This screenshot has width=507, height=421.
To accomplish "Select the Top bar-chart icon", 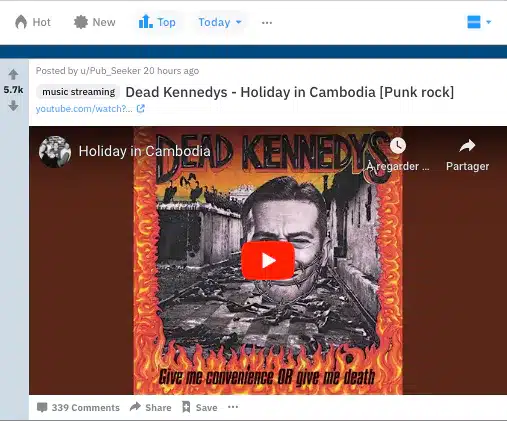I will [146, 22].
